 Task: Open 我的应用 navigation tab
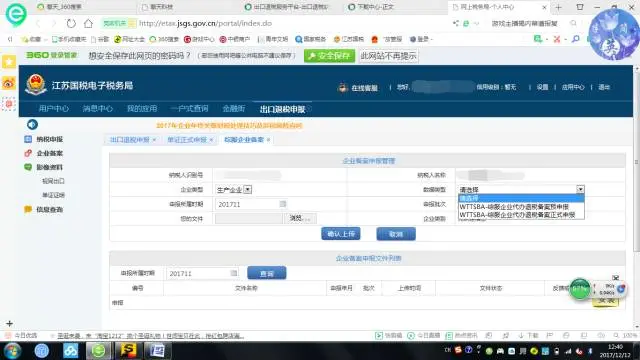(142, 109)
